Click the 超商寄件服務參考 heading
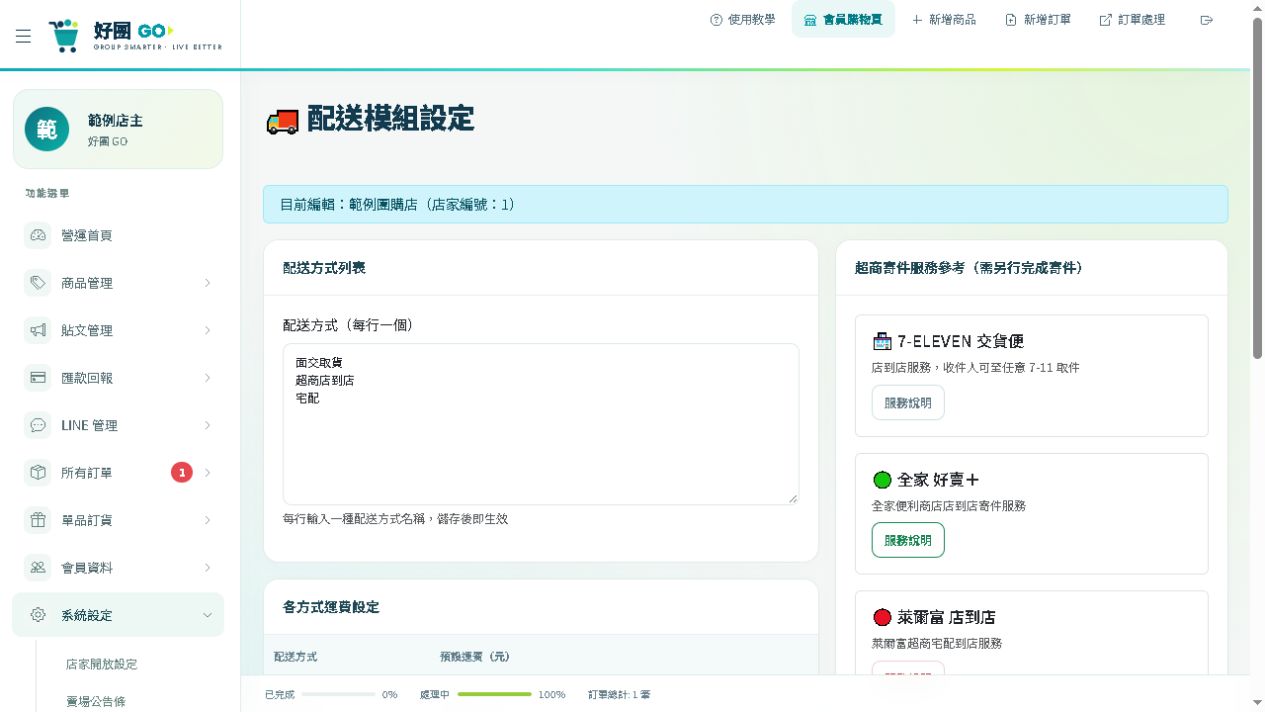This screenshot has height=712, width=1265. tap(969, 268)
